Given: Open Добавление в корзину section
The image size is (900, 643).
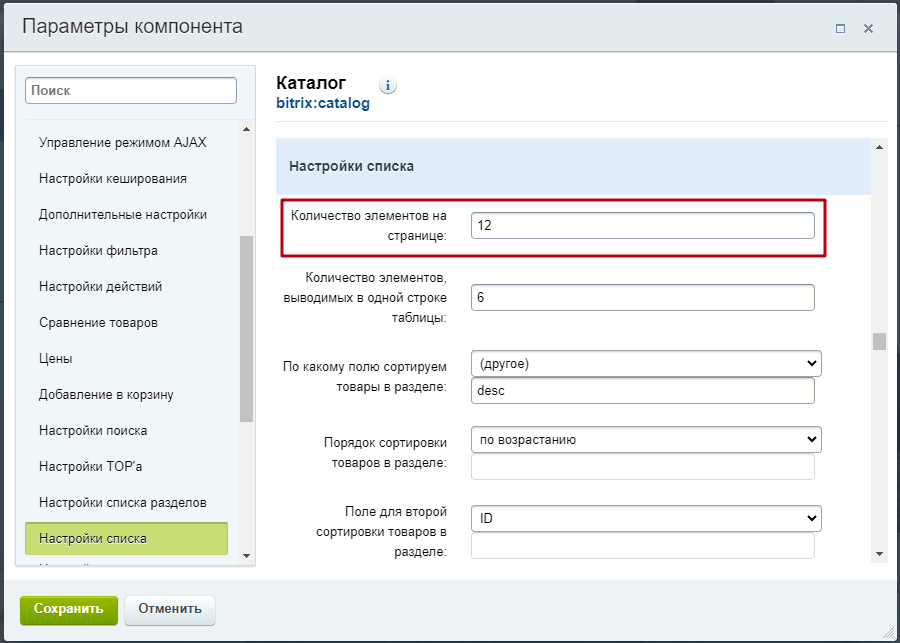Looking at the screenshot, I should point(106,395).
